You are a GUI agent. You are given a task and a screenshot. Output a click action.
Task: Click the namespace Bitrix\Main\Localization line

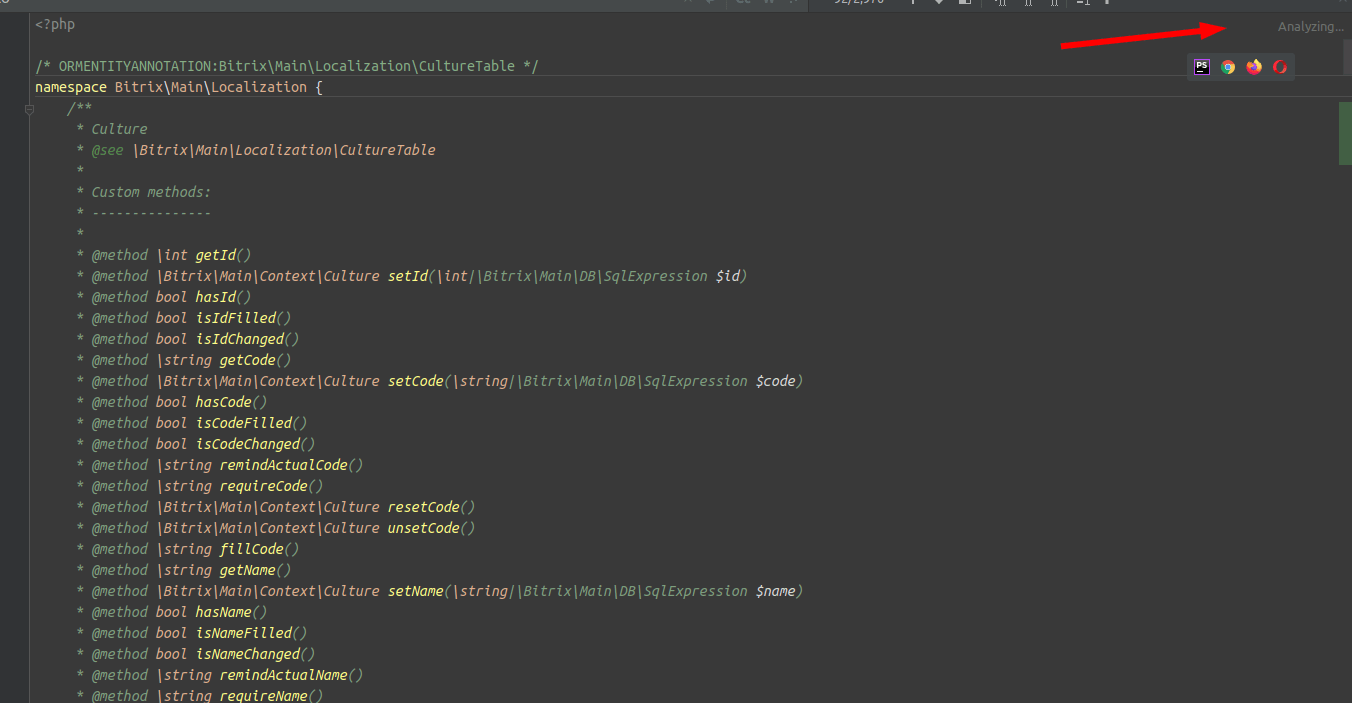point(179,87)
